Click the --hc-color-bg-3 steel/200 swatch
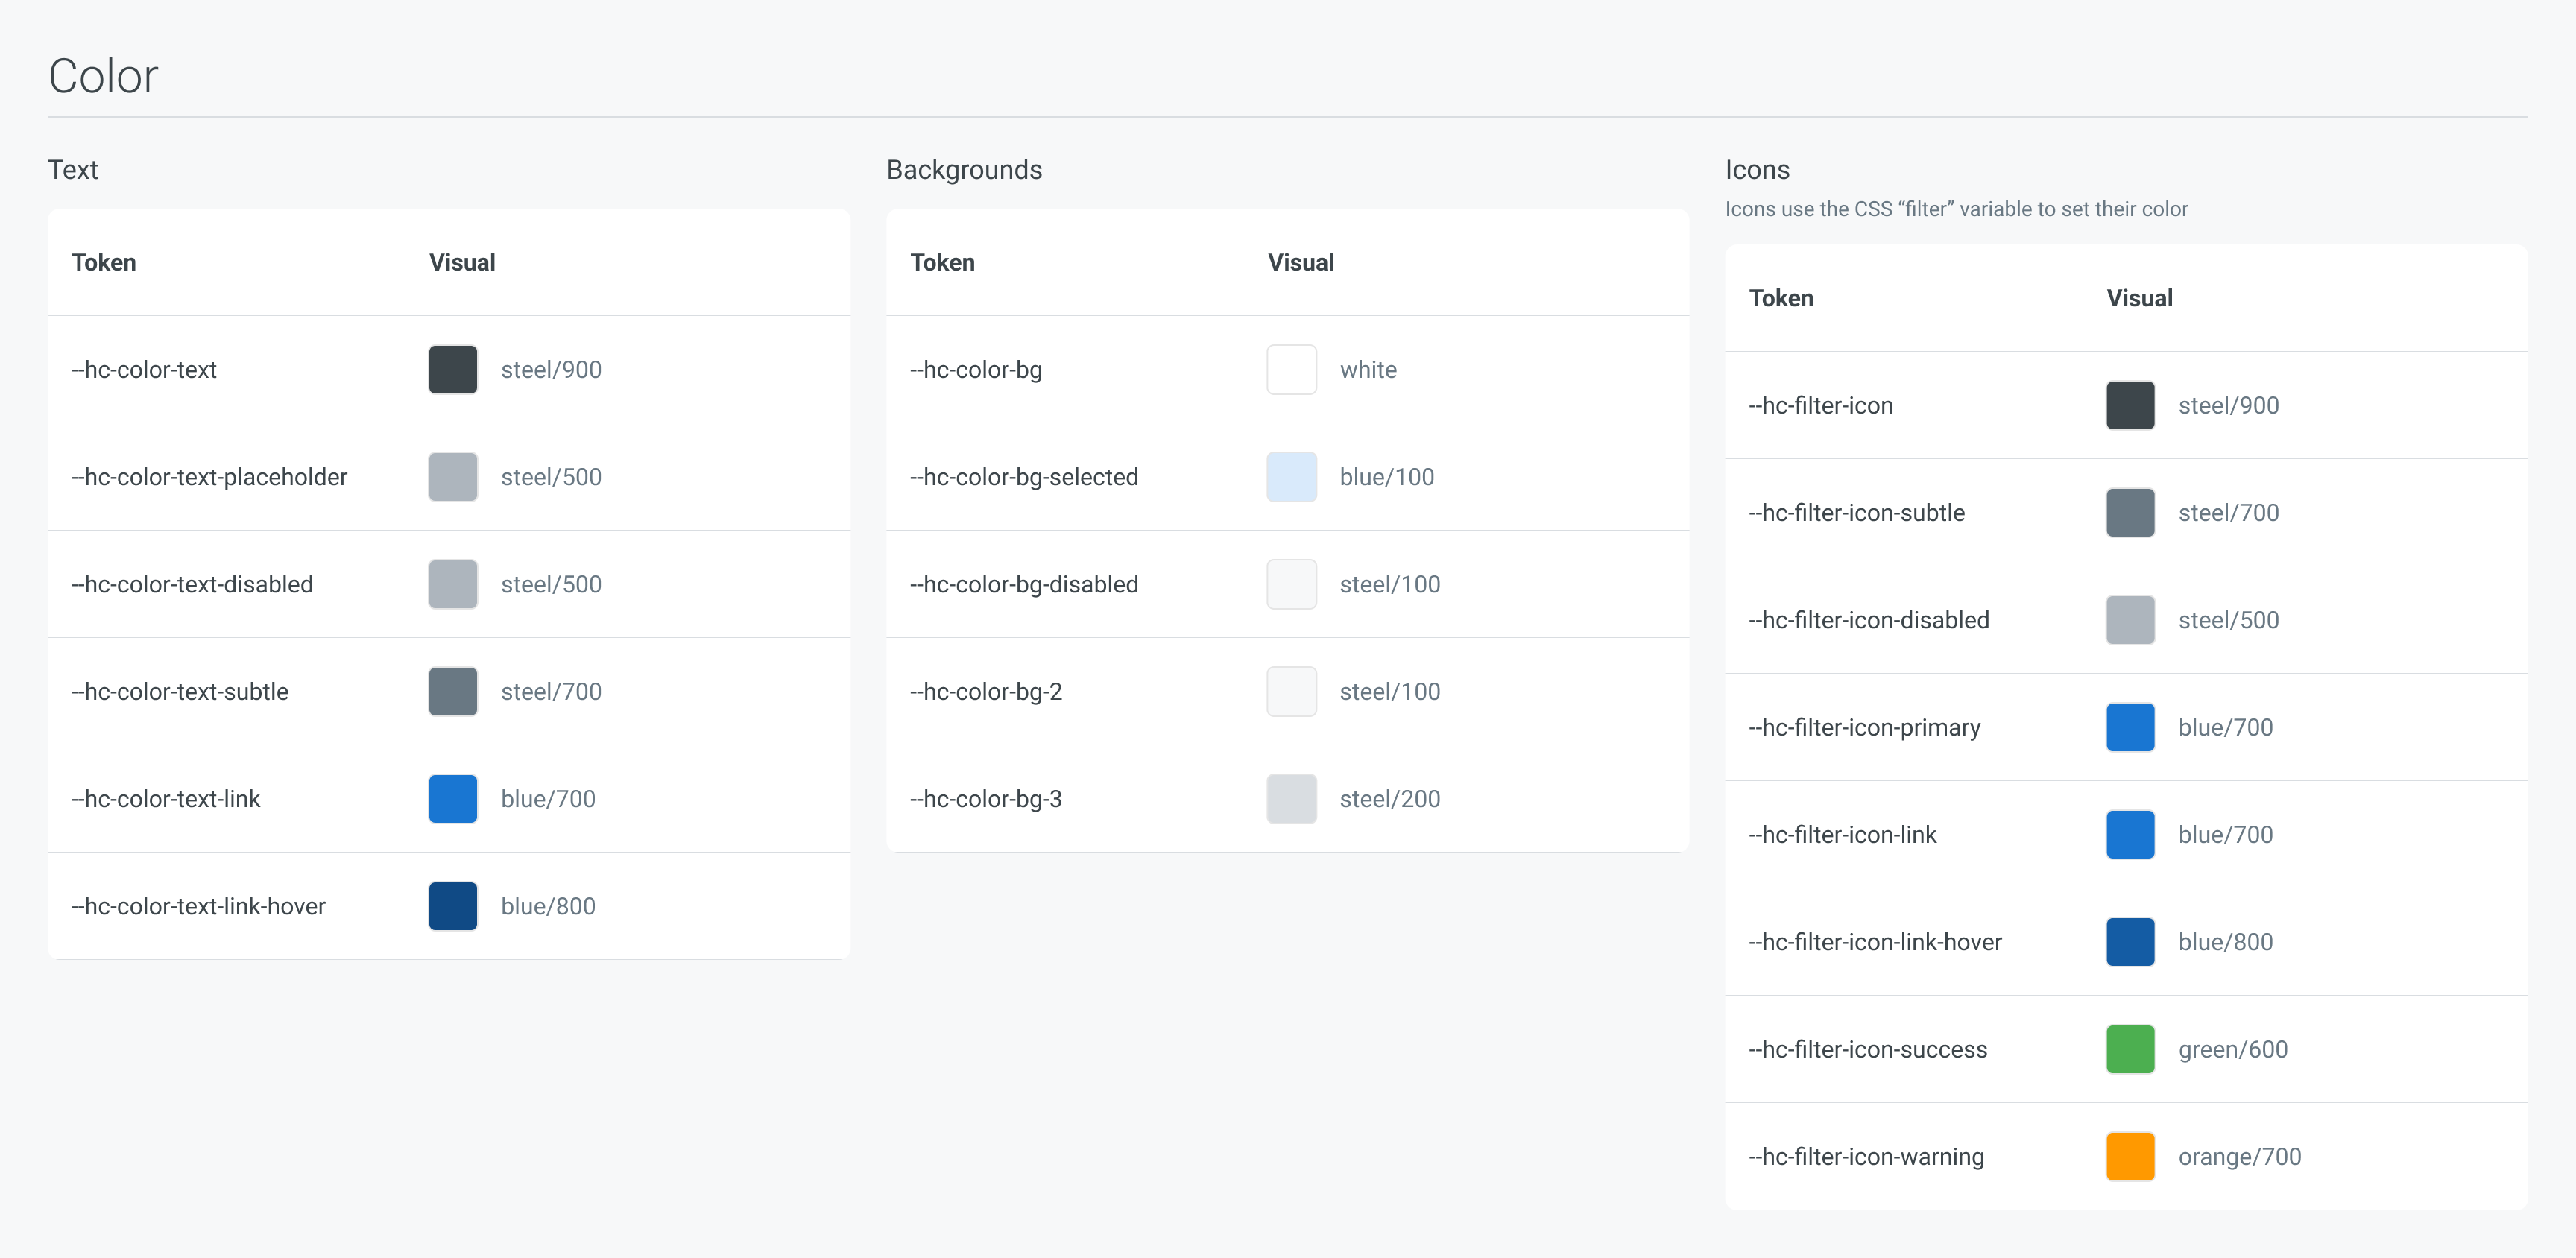Viewport: 2576px width, 1258px height. coord(1291,799)
